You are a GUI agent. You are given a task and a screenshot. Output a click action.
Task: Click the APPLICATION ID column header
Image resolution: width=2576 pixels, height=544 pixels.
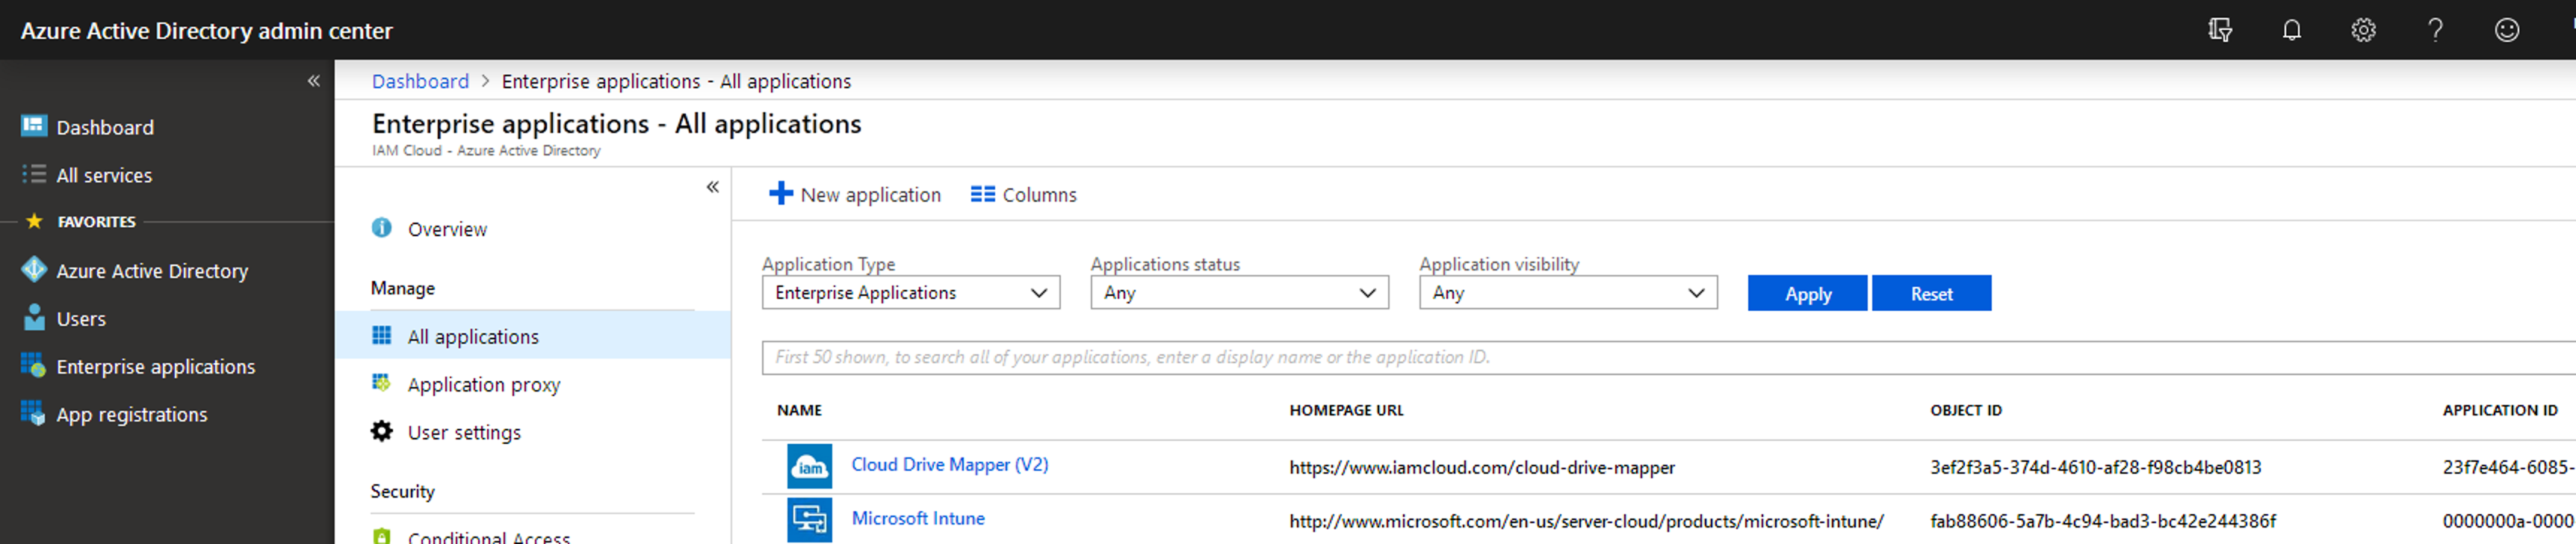[x=2500, y=410]
